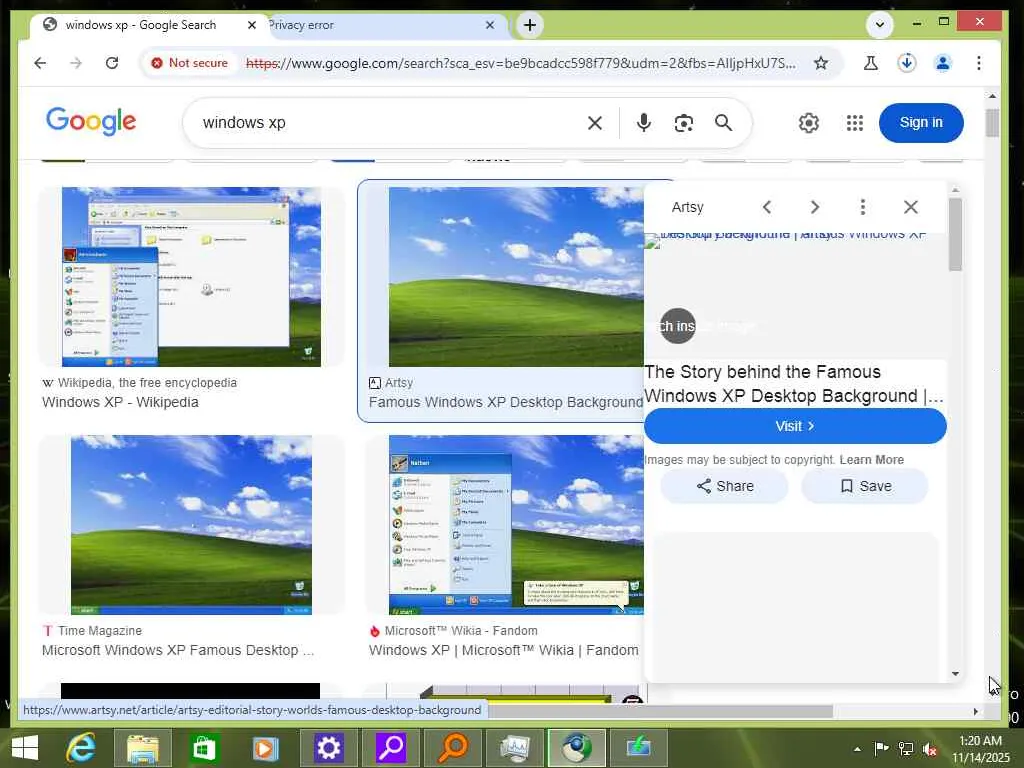The height and width of the screenshot is (768, 1024).
Task: Share the Artsy image
Action: 724,486
